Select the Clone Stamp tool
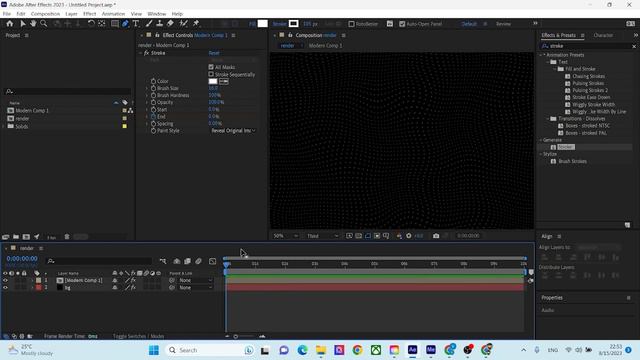This screenshot has width=640, height=360. click(160, 24)
